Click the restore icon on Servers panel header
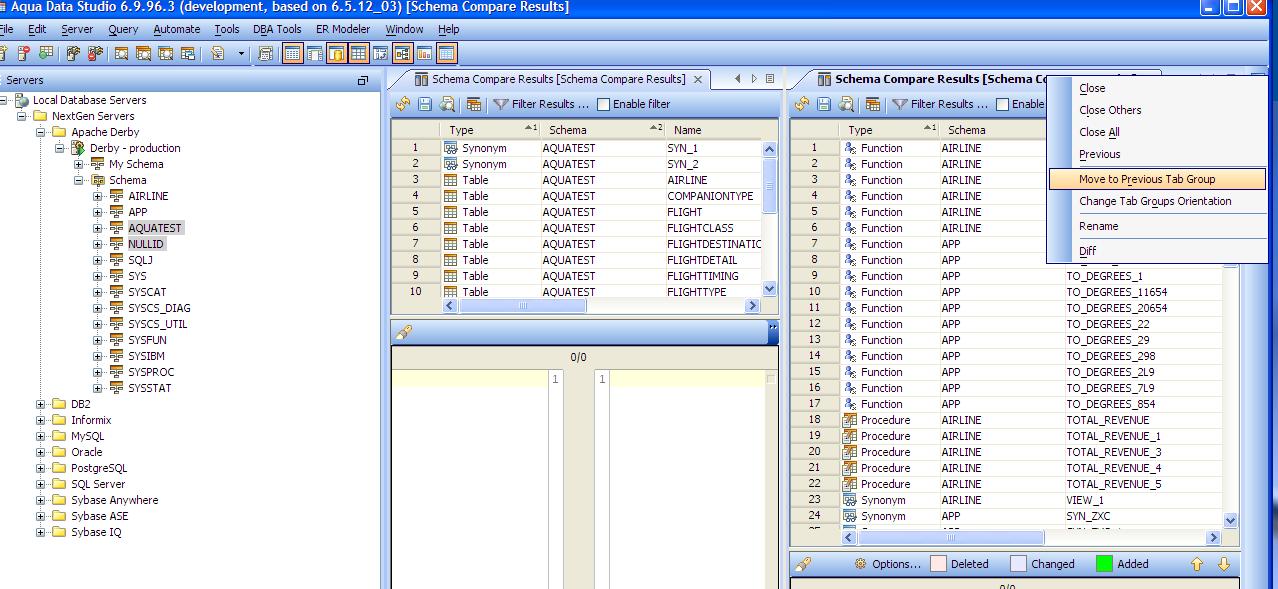Screen dimensions: 1278x589 (x=363, y=80)
